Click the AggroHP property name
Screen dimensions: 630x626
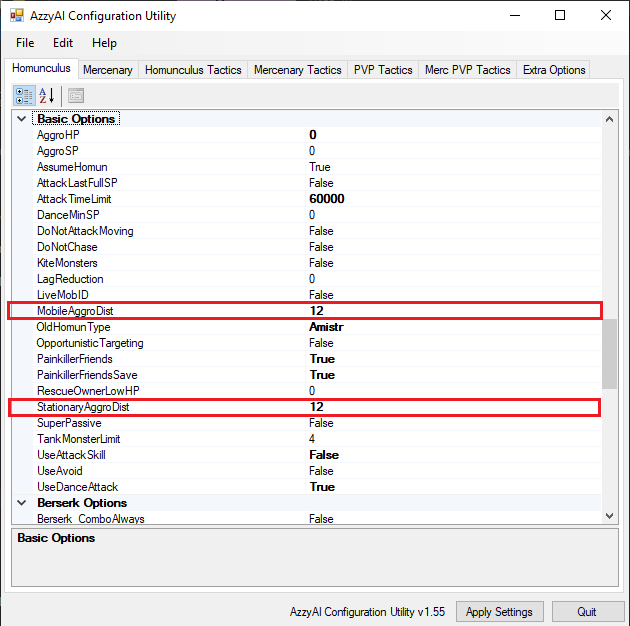[x=58, y=135]
